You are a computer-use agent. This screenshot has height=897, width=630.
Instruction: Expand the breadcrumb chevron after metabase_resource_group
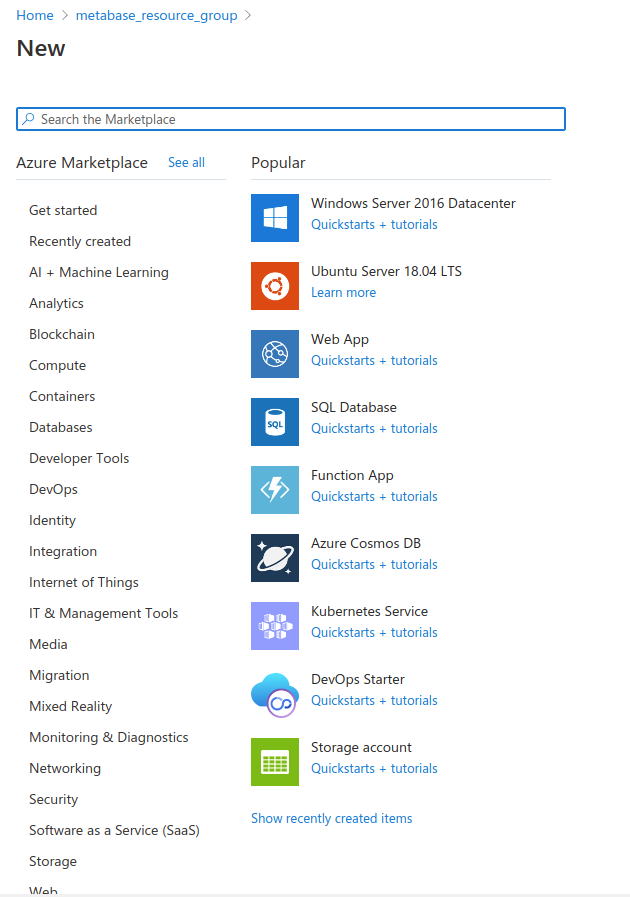[x=250, y=15]
